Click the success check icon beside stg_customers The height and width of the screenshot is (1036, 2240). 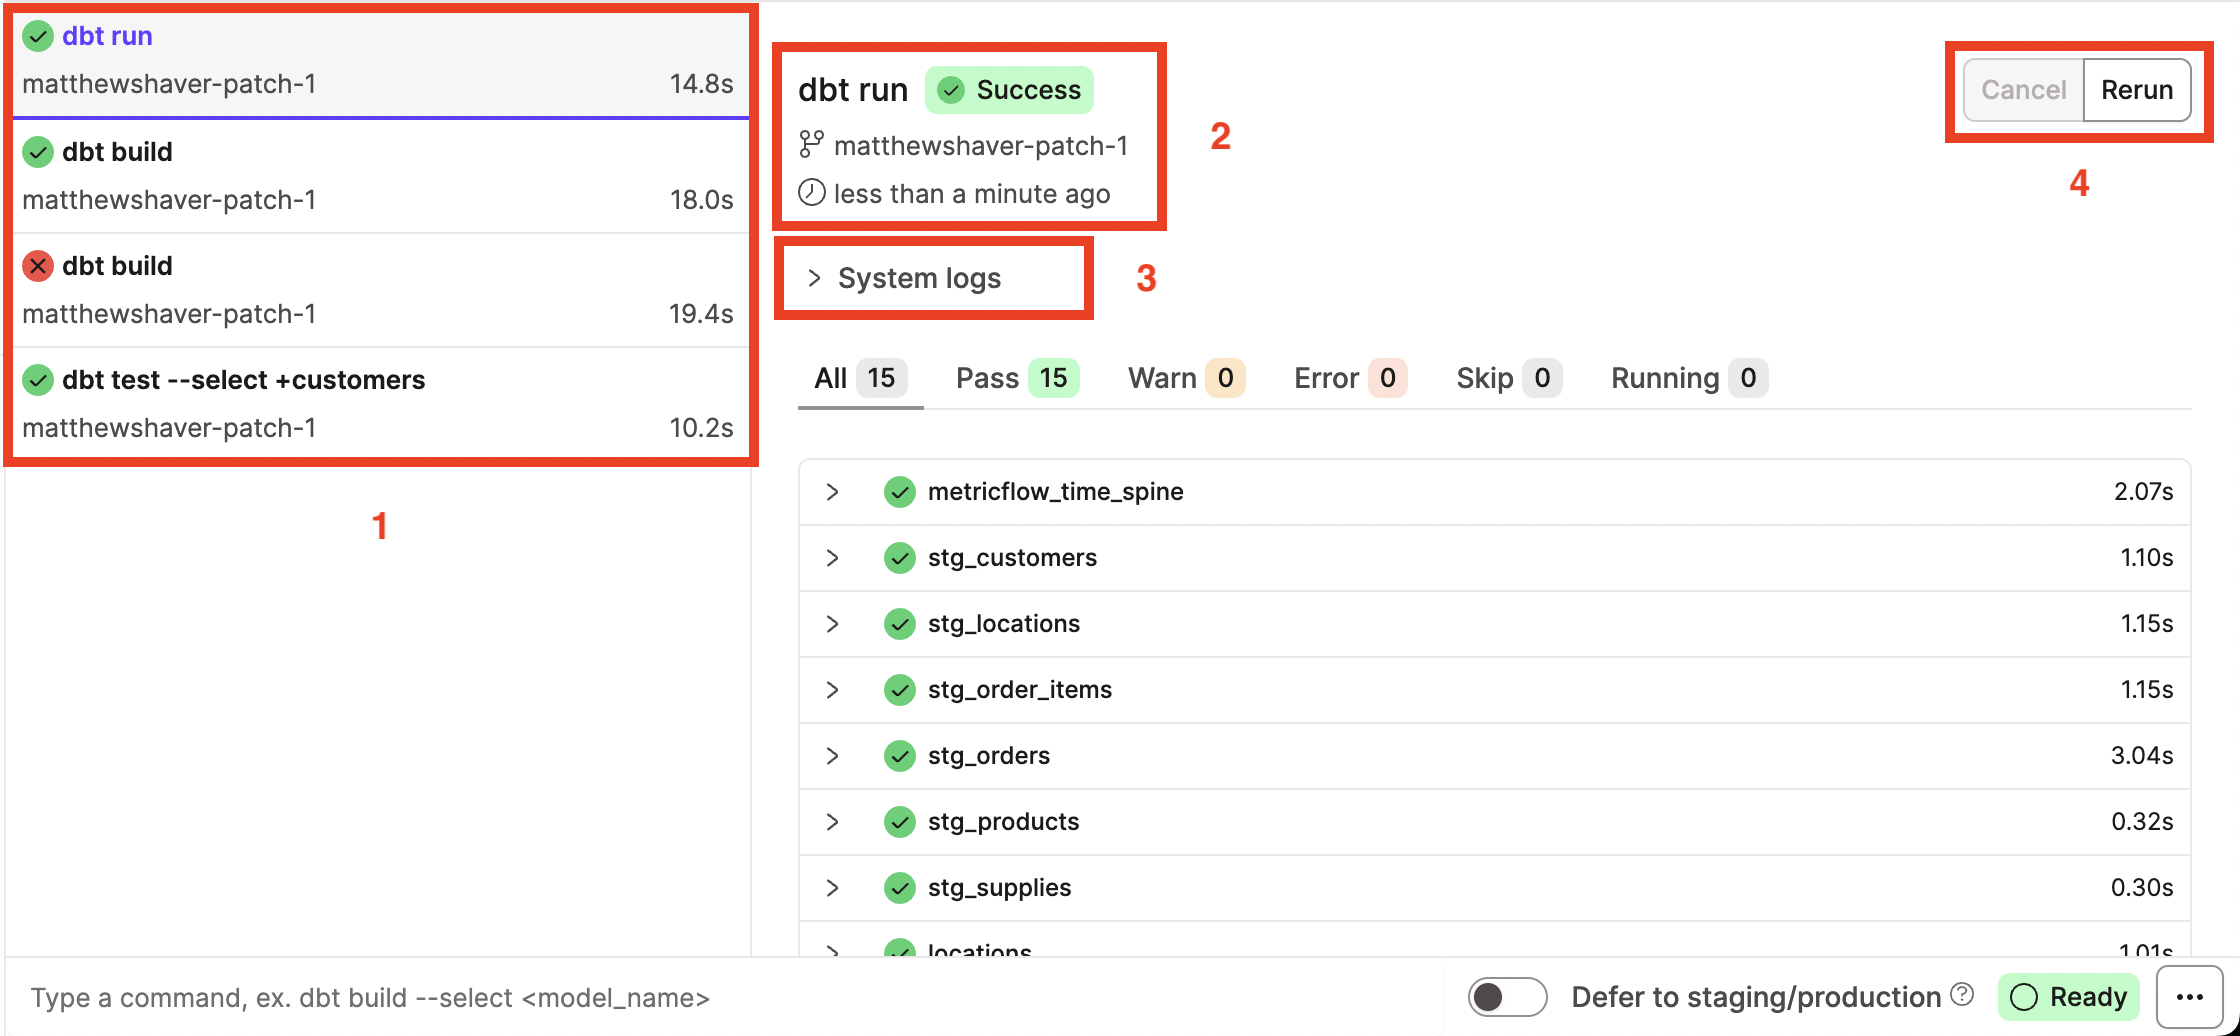click(899, 557)
